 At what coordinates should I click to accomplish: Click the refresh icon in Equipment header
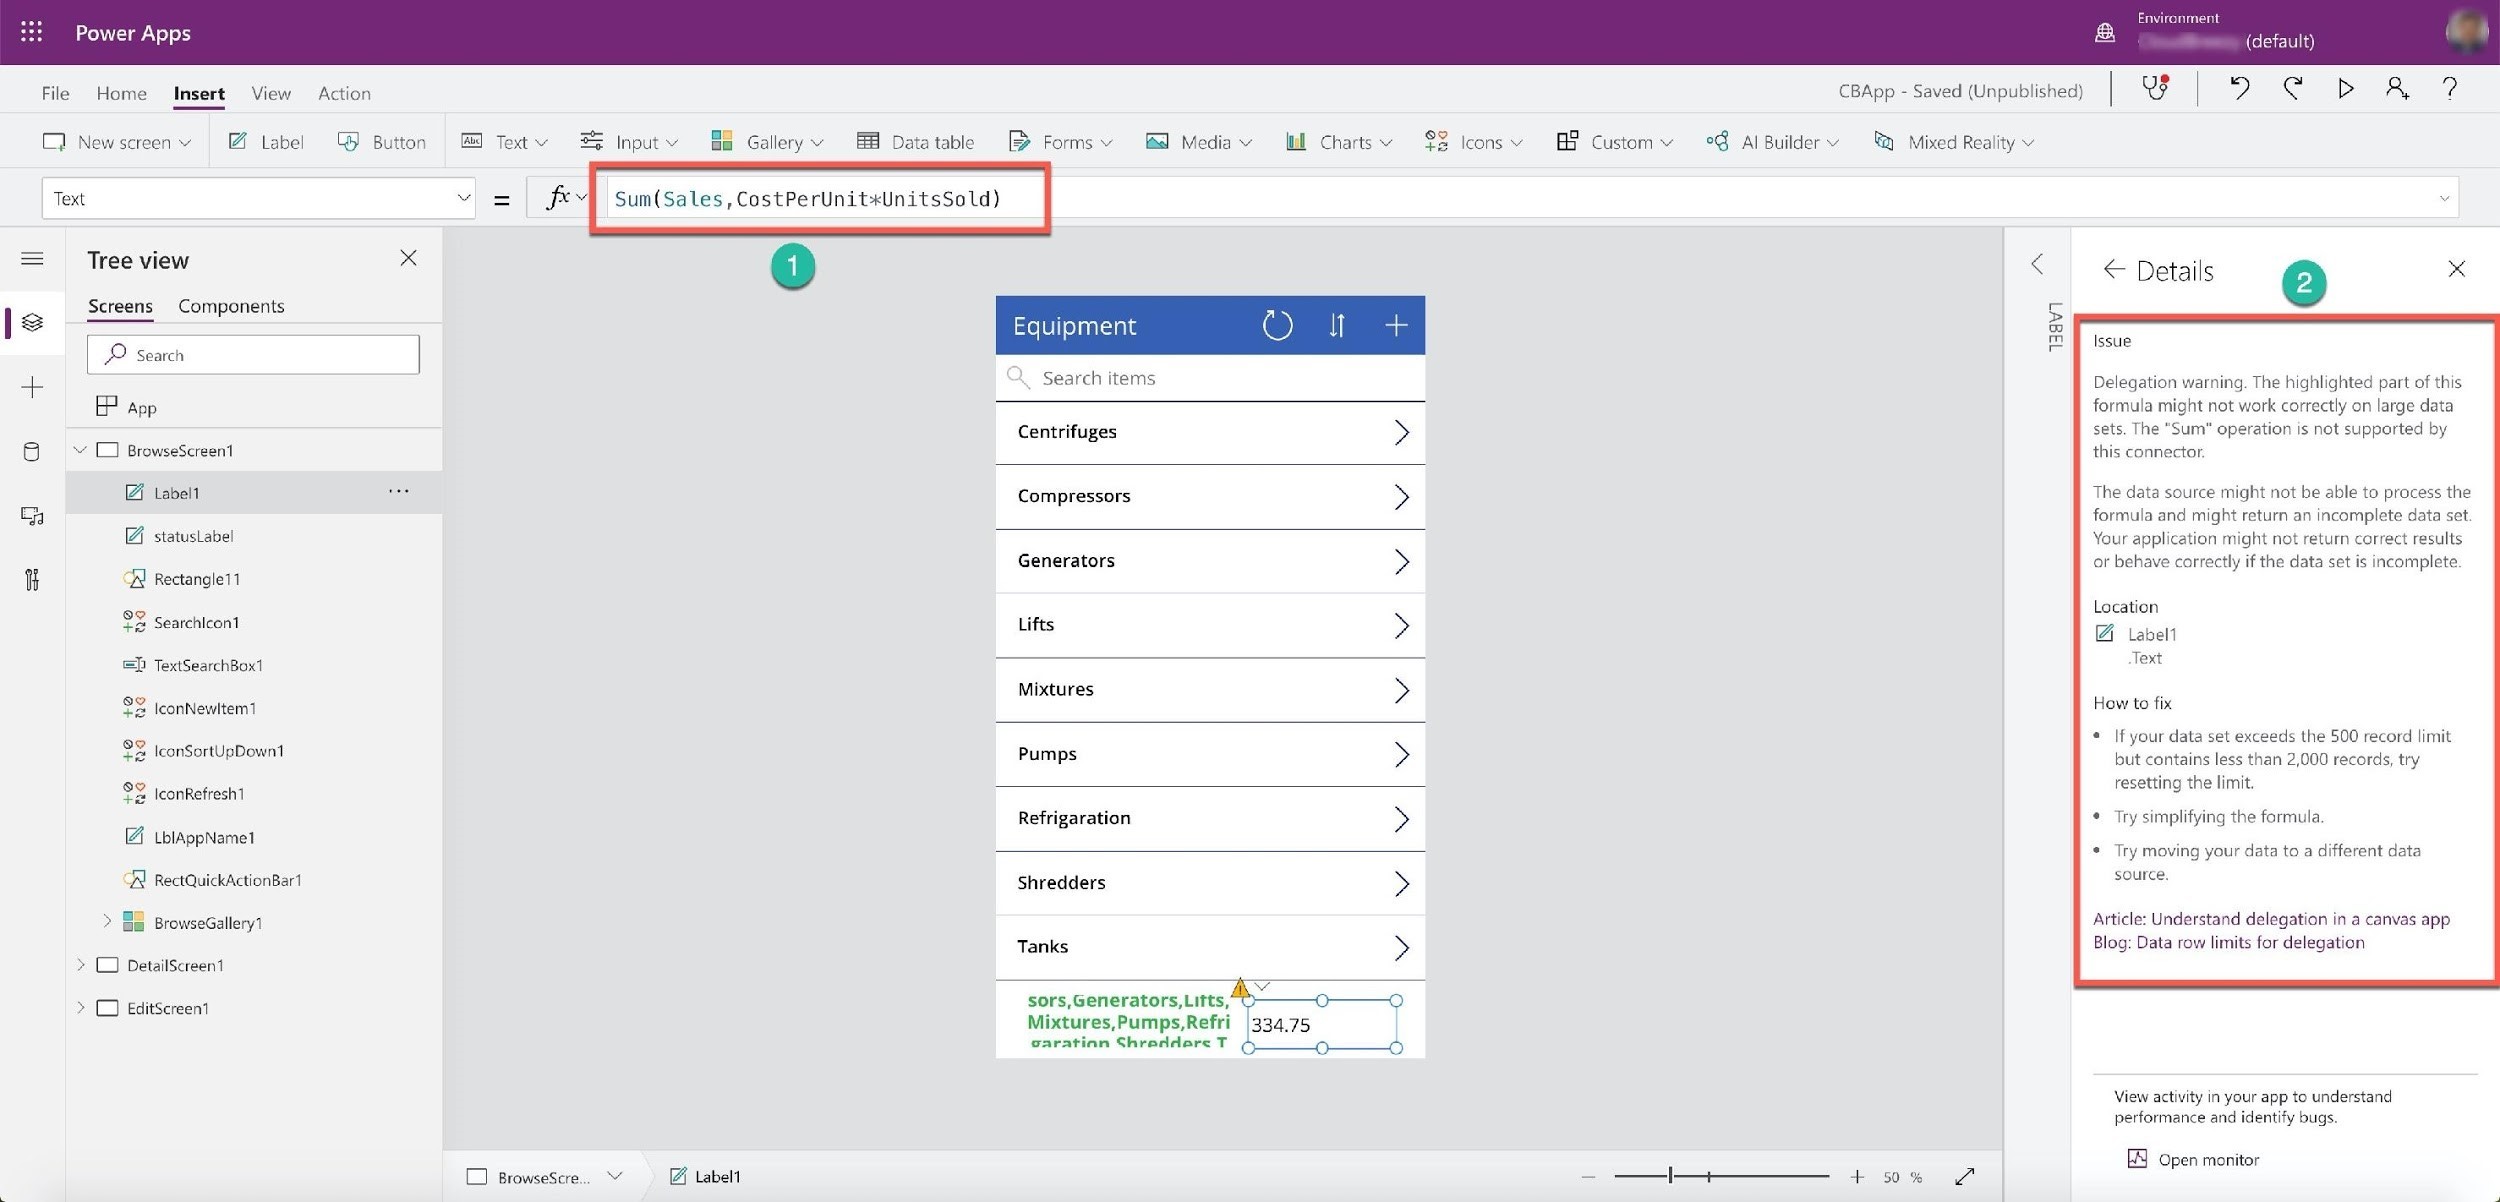tap(1277, 325)
